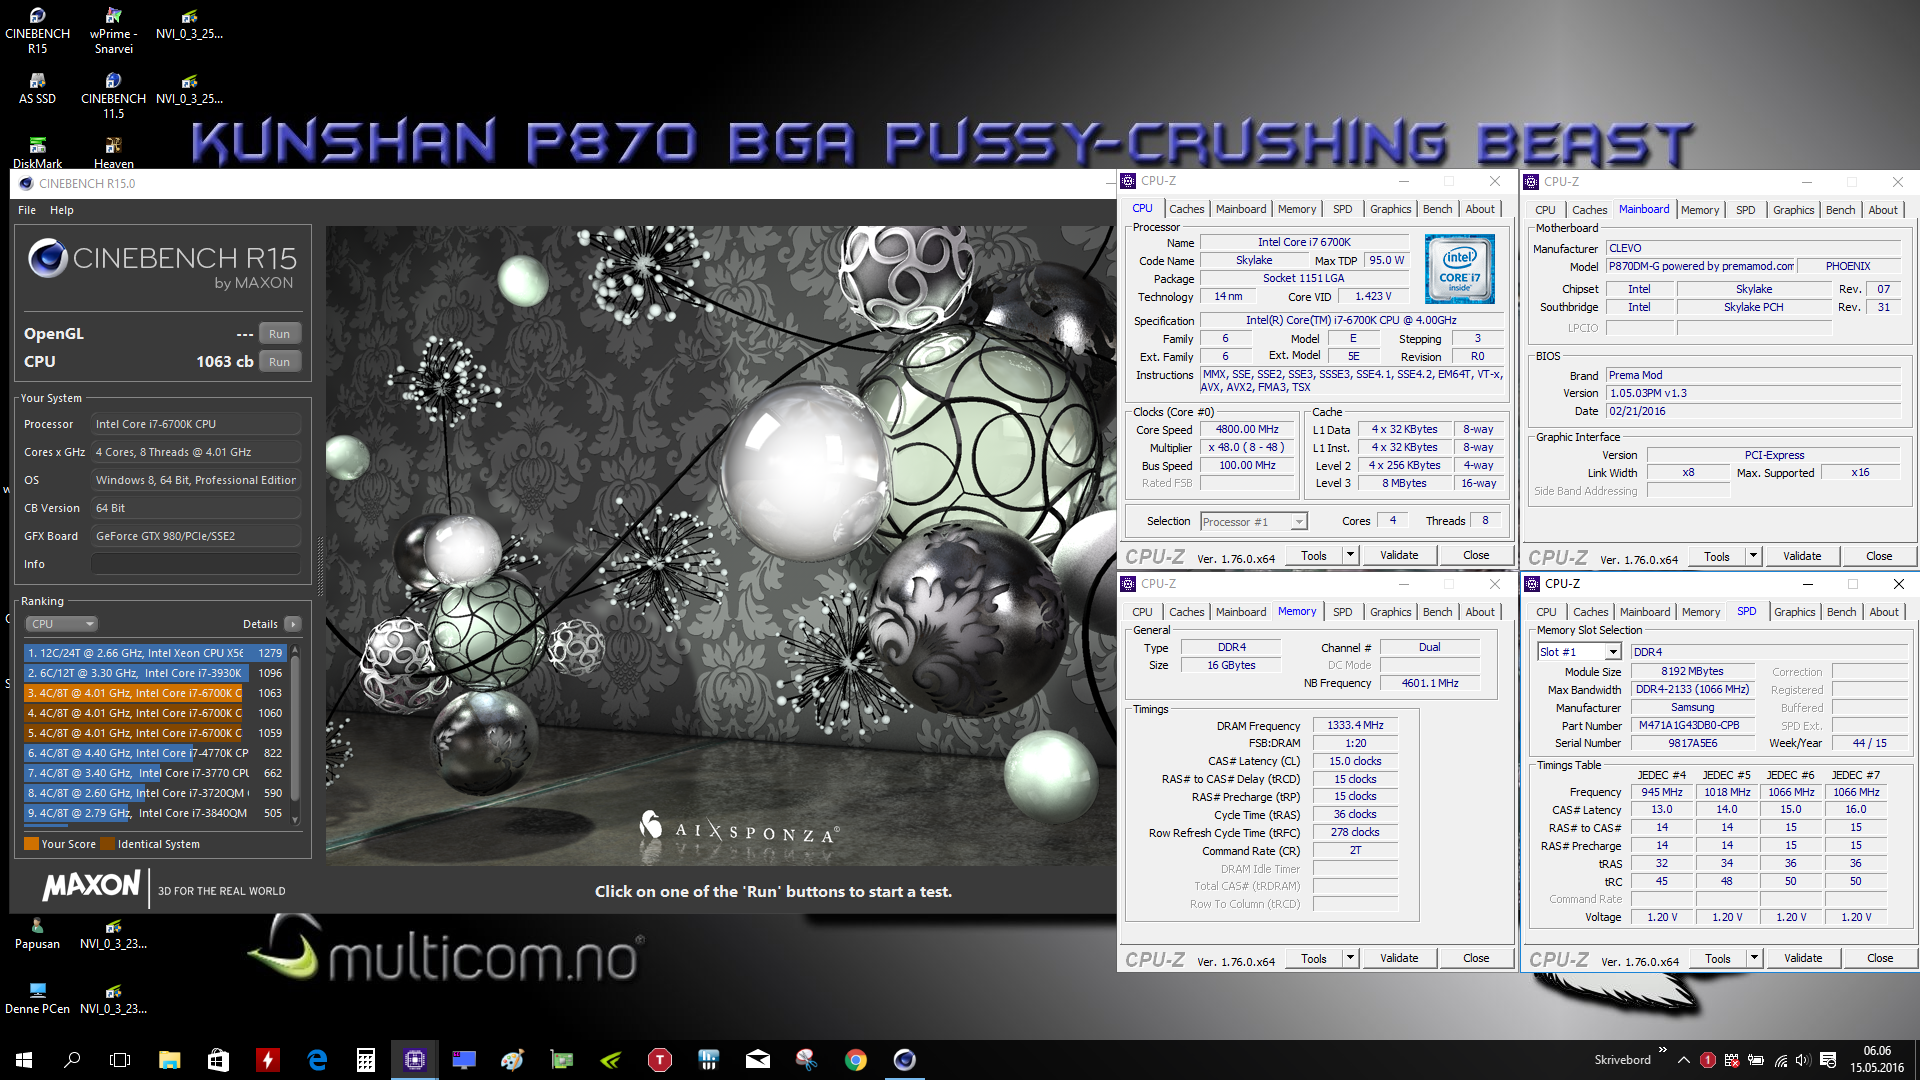Launch Microsoft Edge from the taskbar
Screen dimensions: 1920x1080
(317, 1060)
